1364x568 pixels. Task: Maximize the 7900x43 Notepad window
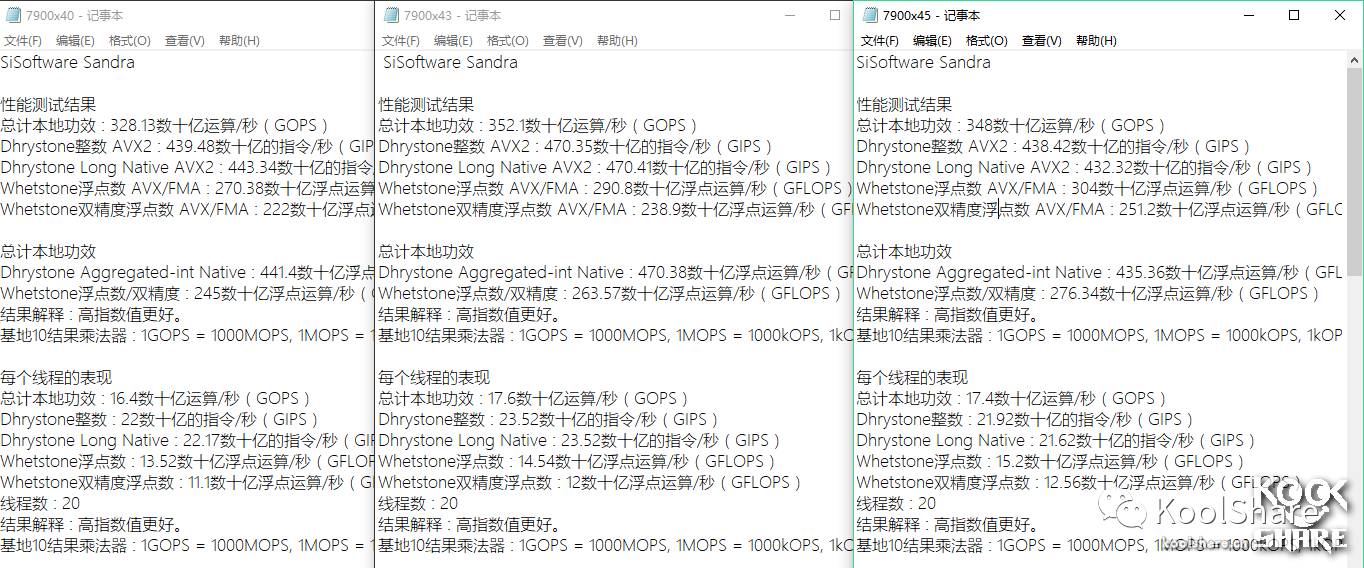pos(835,15)
